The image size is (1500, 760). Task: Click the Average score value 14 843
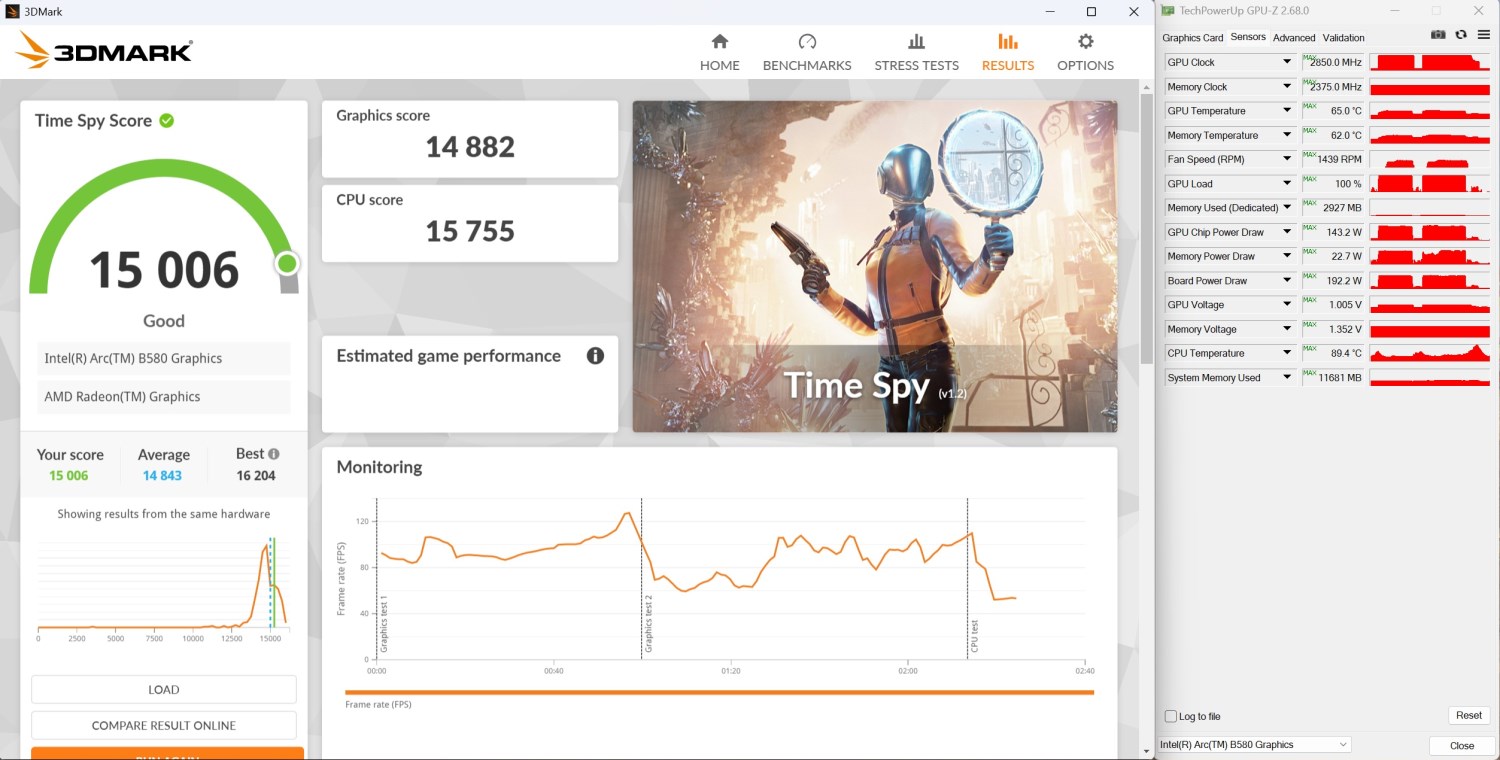[162, 476]
